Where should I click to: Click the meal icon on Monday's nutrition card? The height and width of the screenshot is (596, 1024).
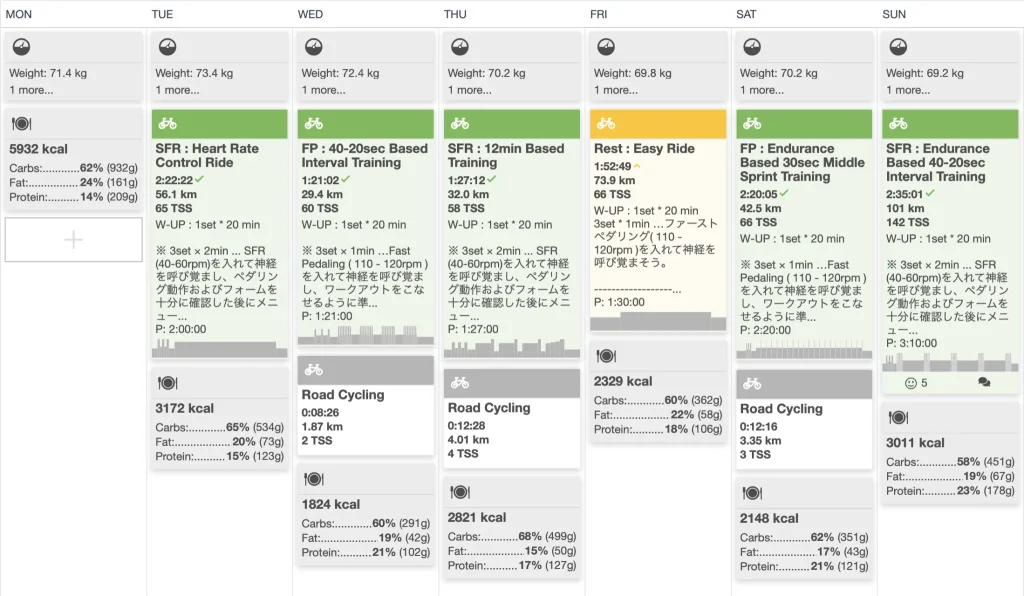22,124
